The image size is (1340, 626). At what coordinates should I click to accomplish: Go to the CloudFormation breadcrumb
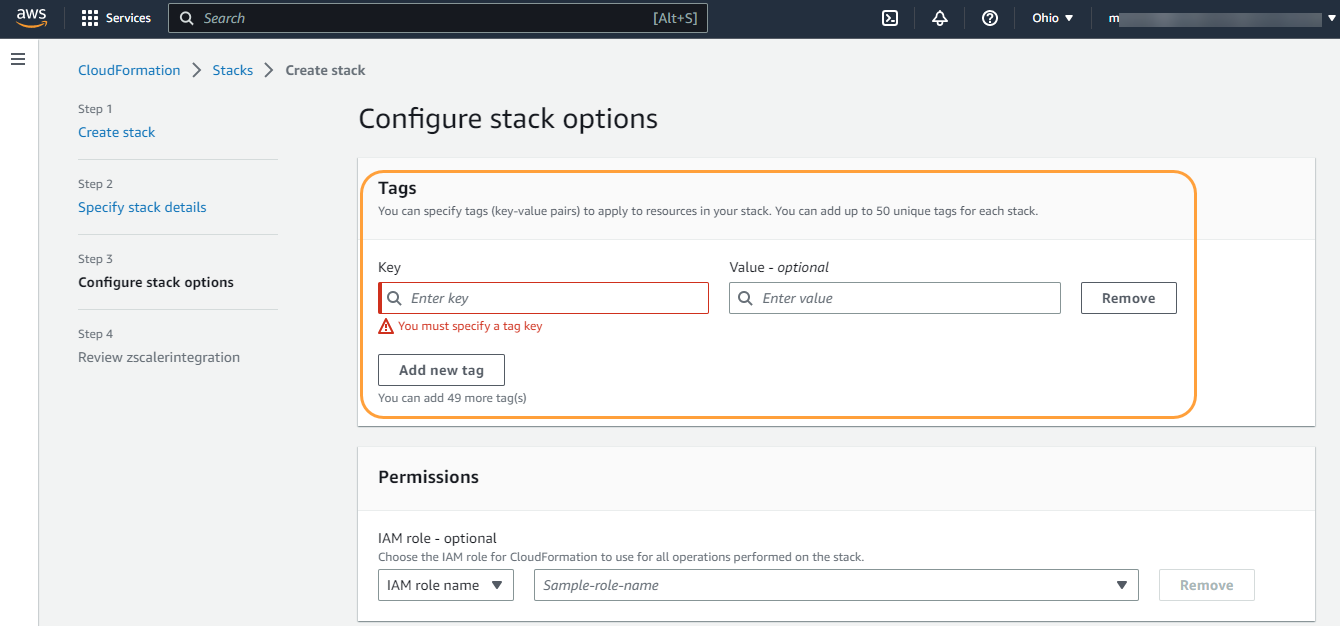click(x=129, y=70)
